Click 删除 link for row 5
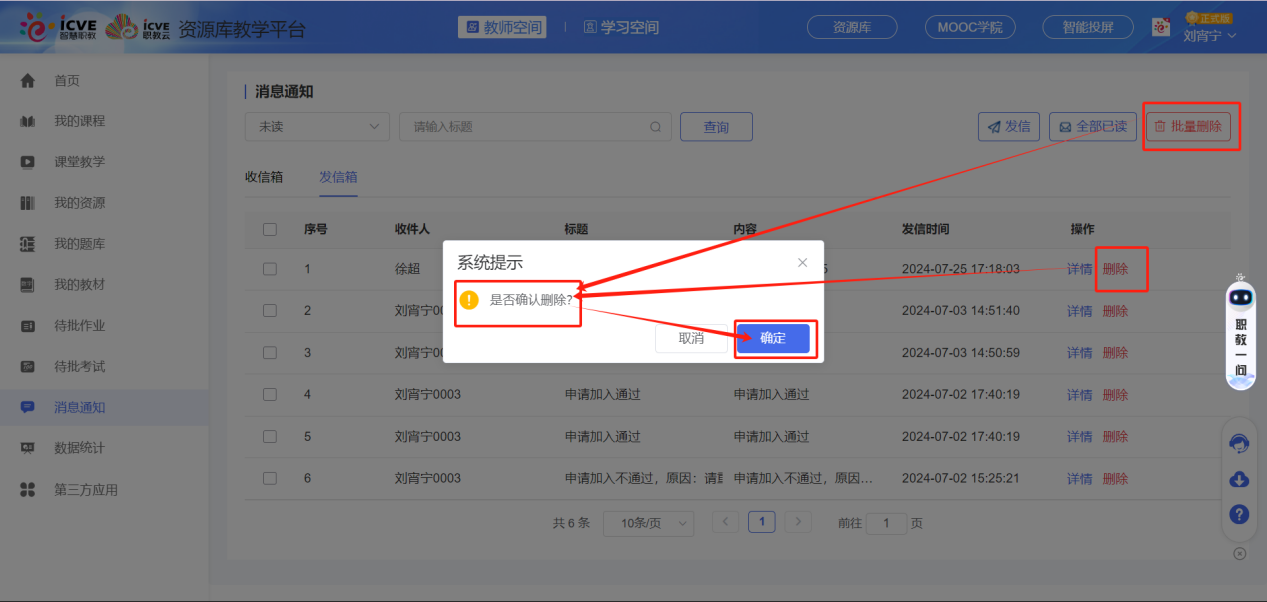Screen dimensions: 1267x602 [1115, 437]
